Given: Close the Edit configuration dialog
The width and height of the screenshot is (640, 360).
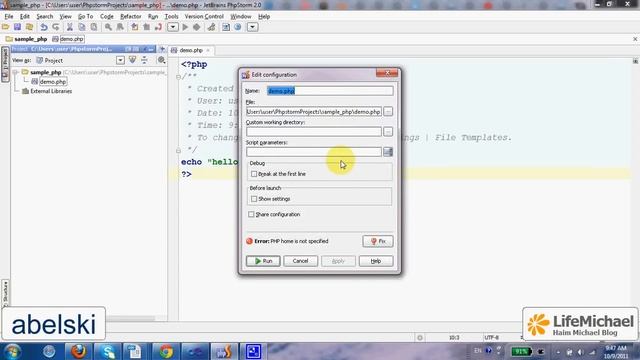Looking at the screenshot, I should coord(387,73).
